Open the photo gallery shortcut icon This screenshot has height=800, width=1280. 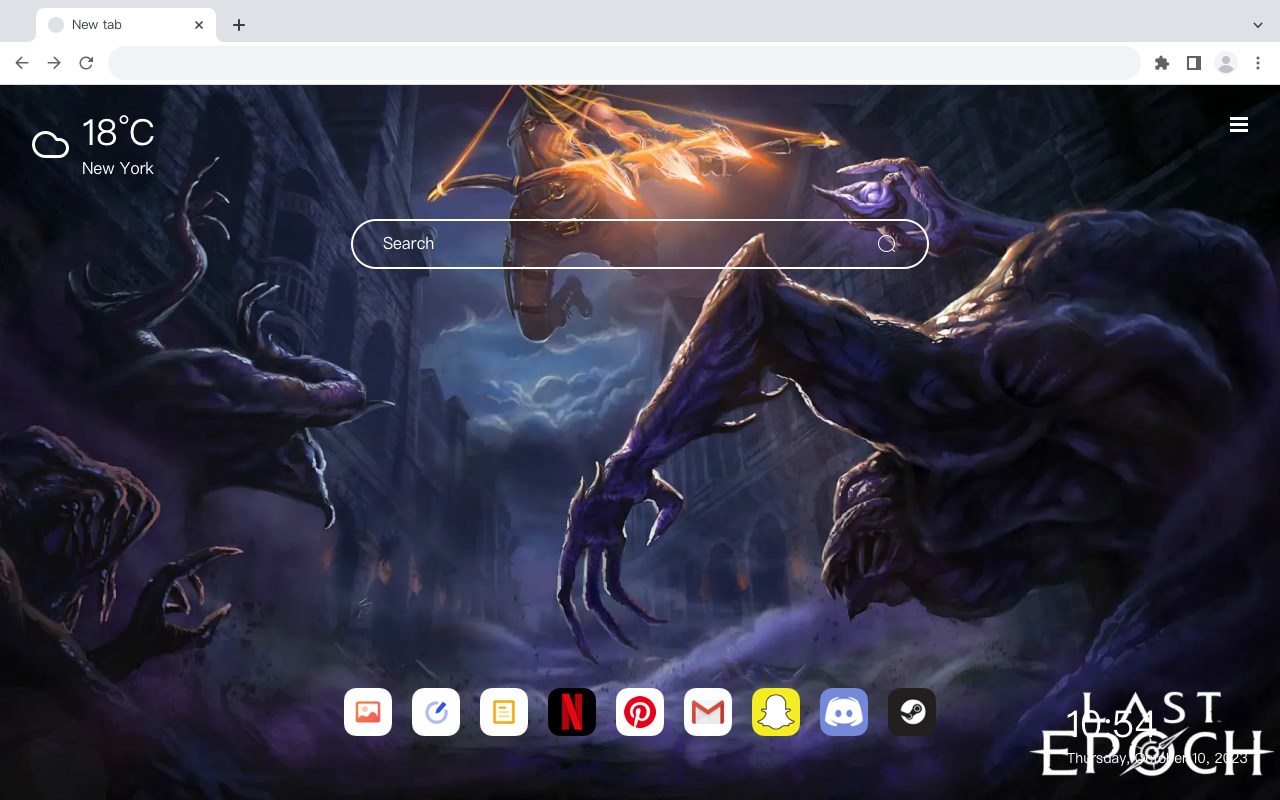coord(368,712)
